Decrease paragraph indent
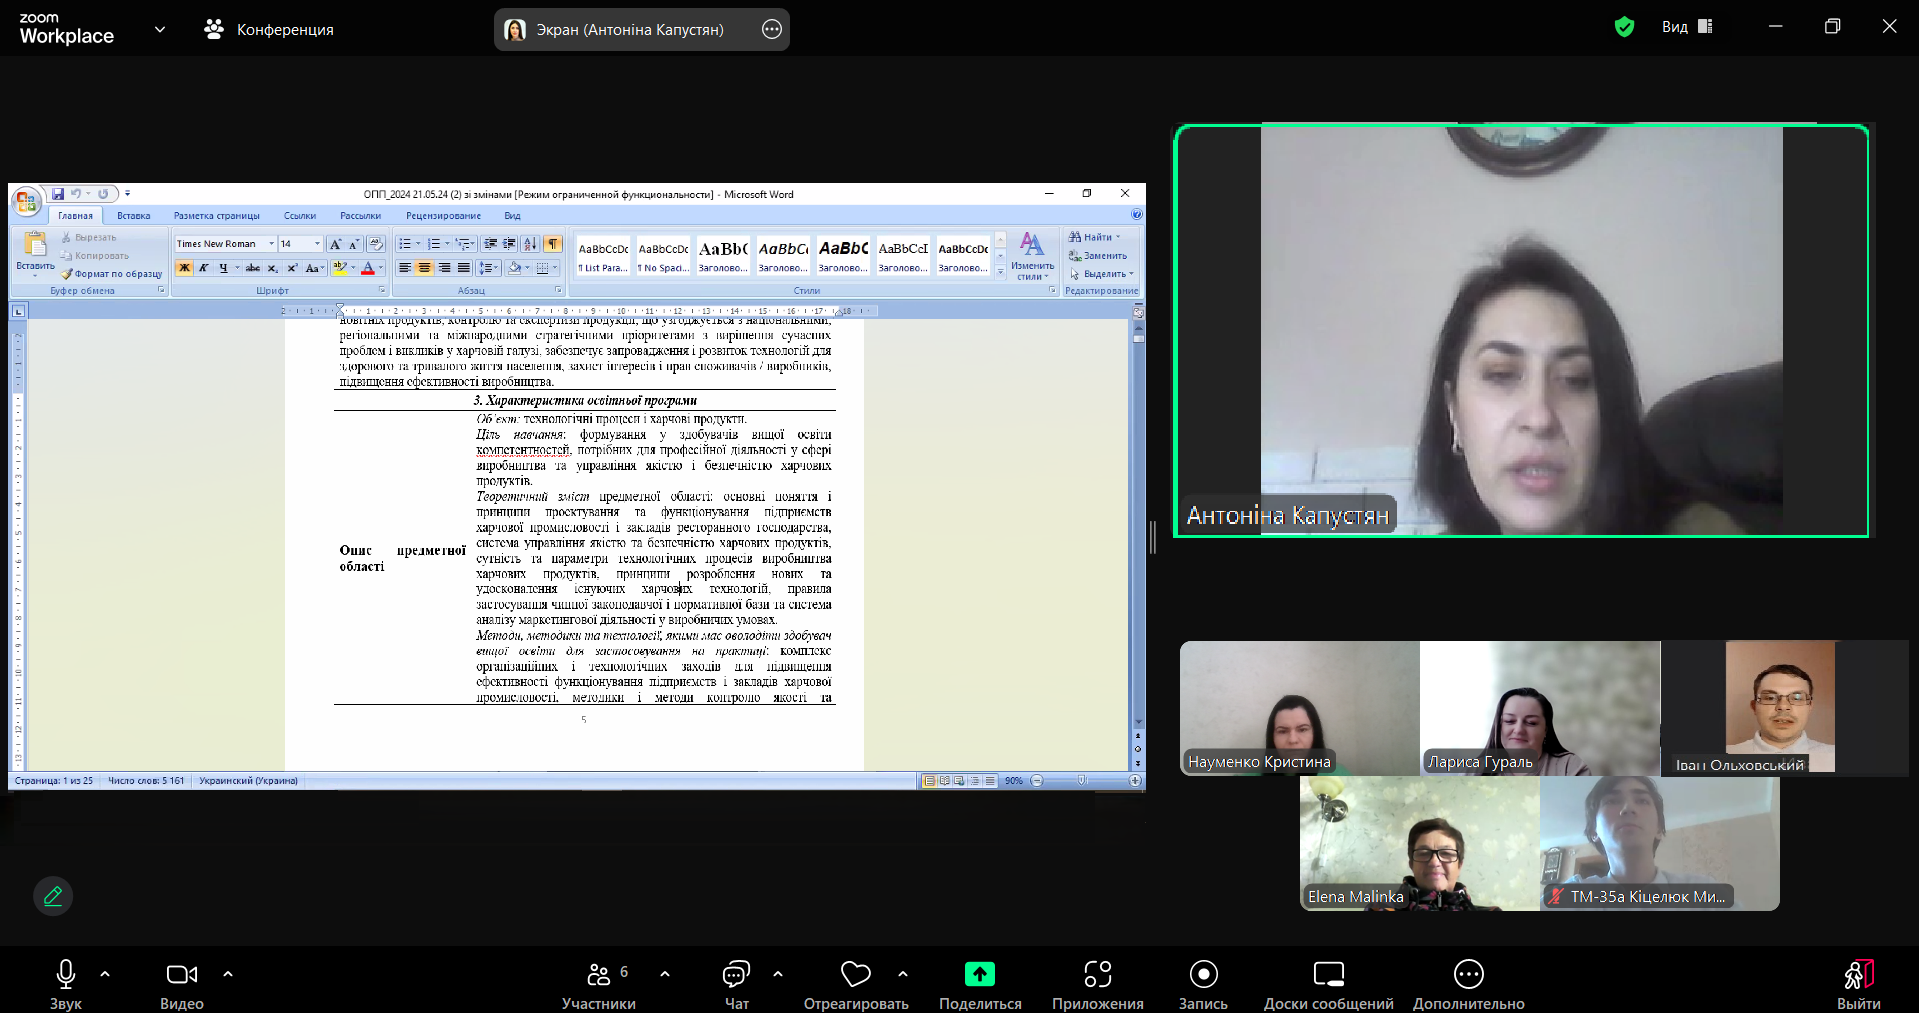This screenshot has height=1013, width=1919. tap(490, 244)
